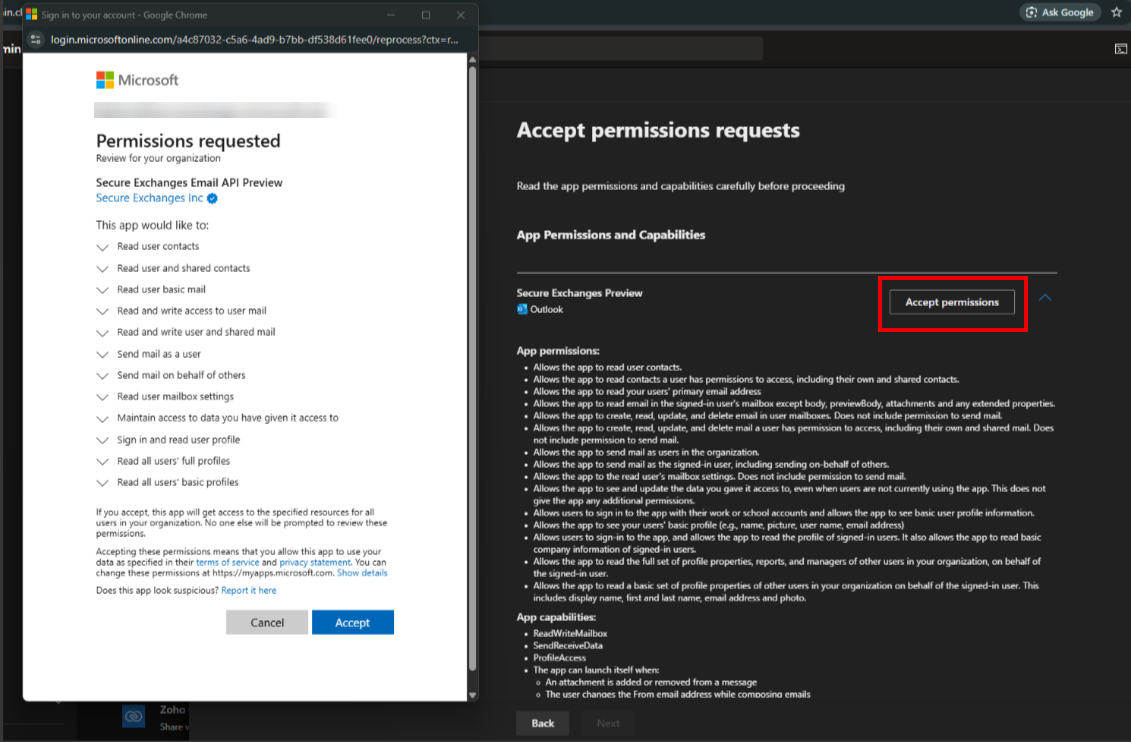Bookmark the page with the star icon
Screen dimensions: 1131x742
[1117, 12]
